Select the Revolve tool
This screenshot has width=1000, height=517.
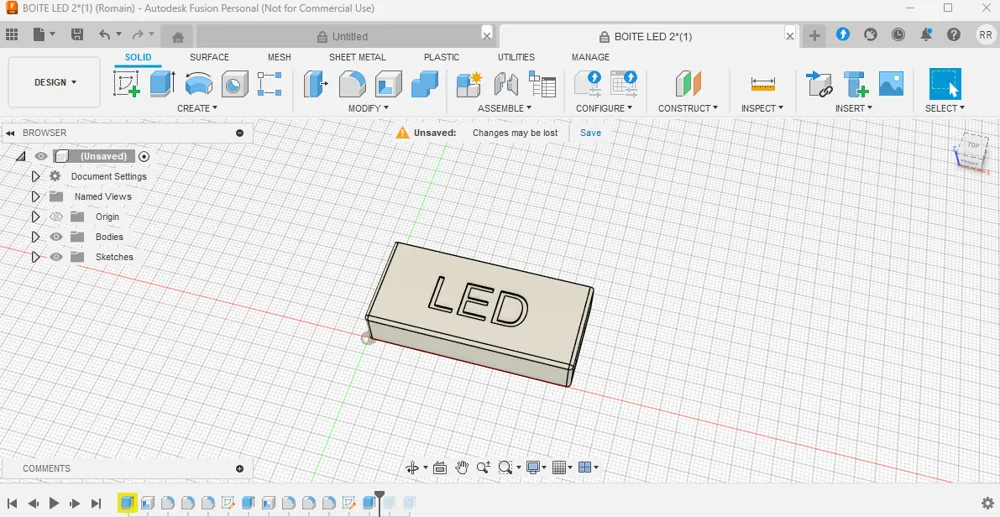(198, 84)
